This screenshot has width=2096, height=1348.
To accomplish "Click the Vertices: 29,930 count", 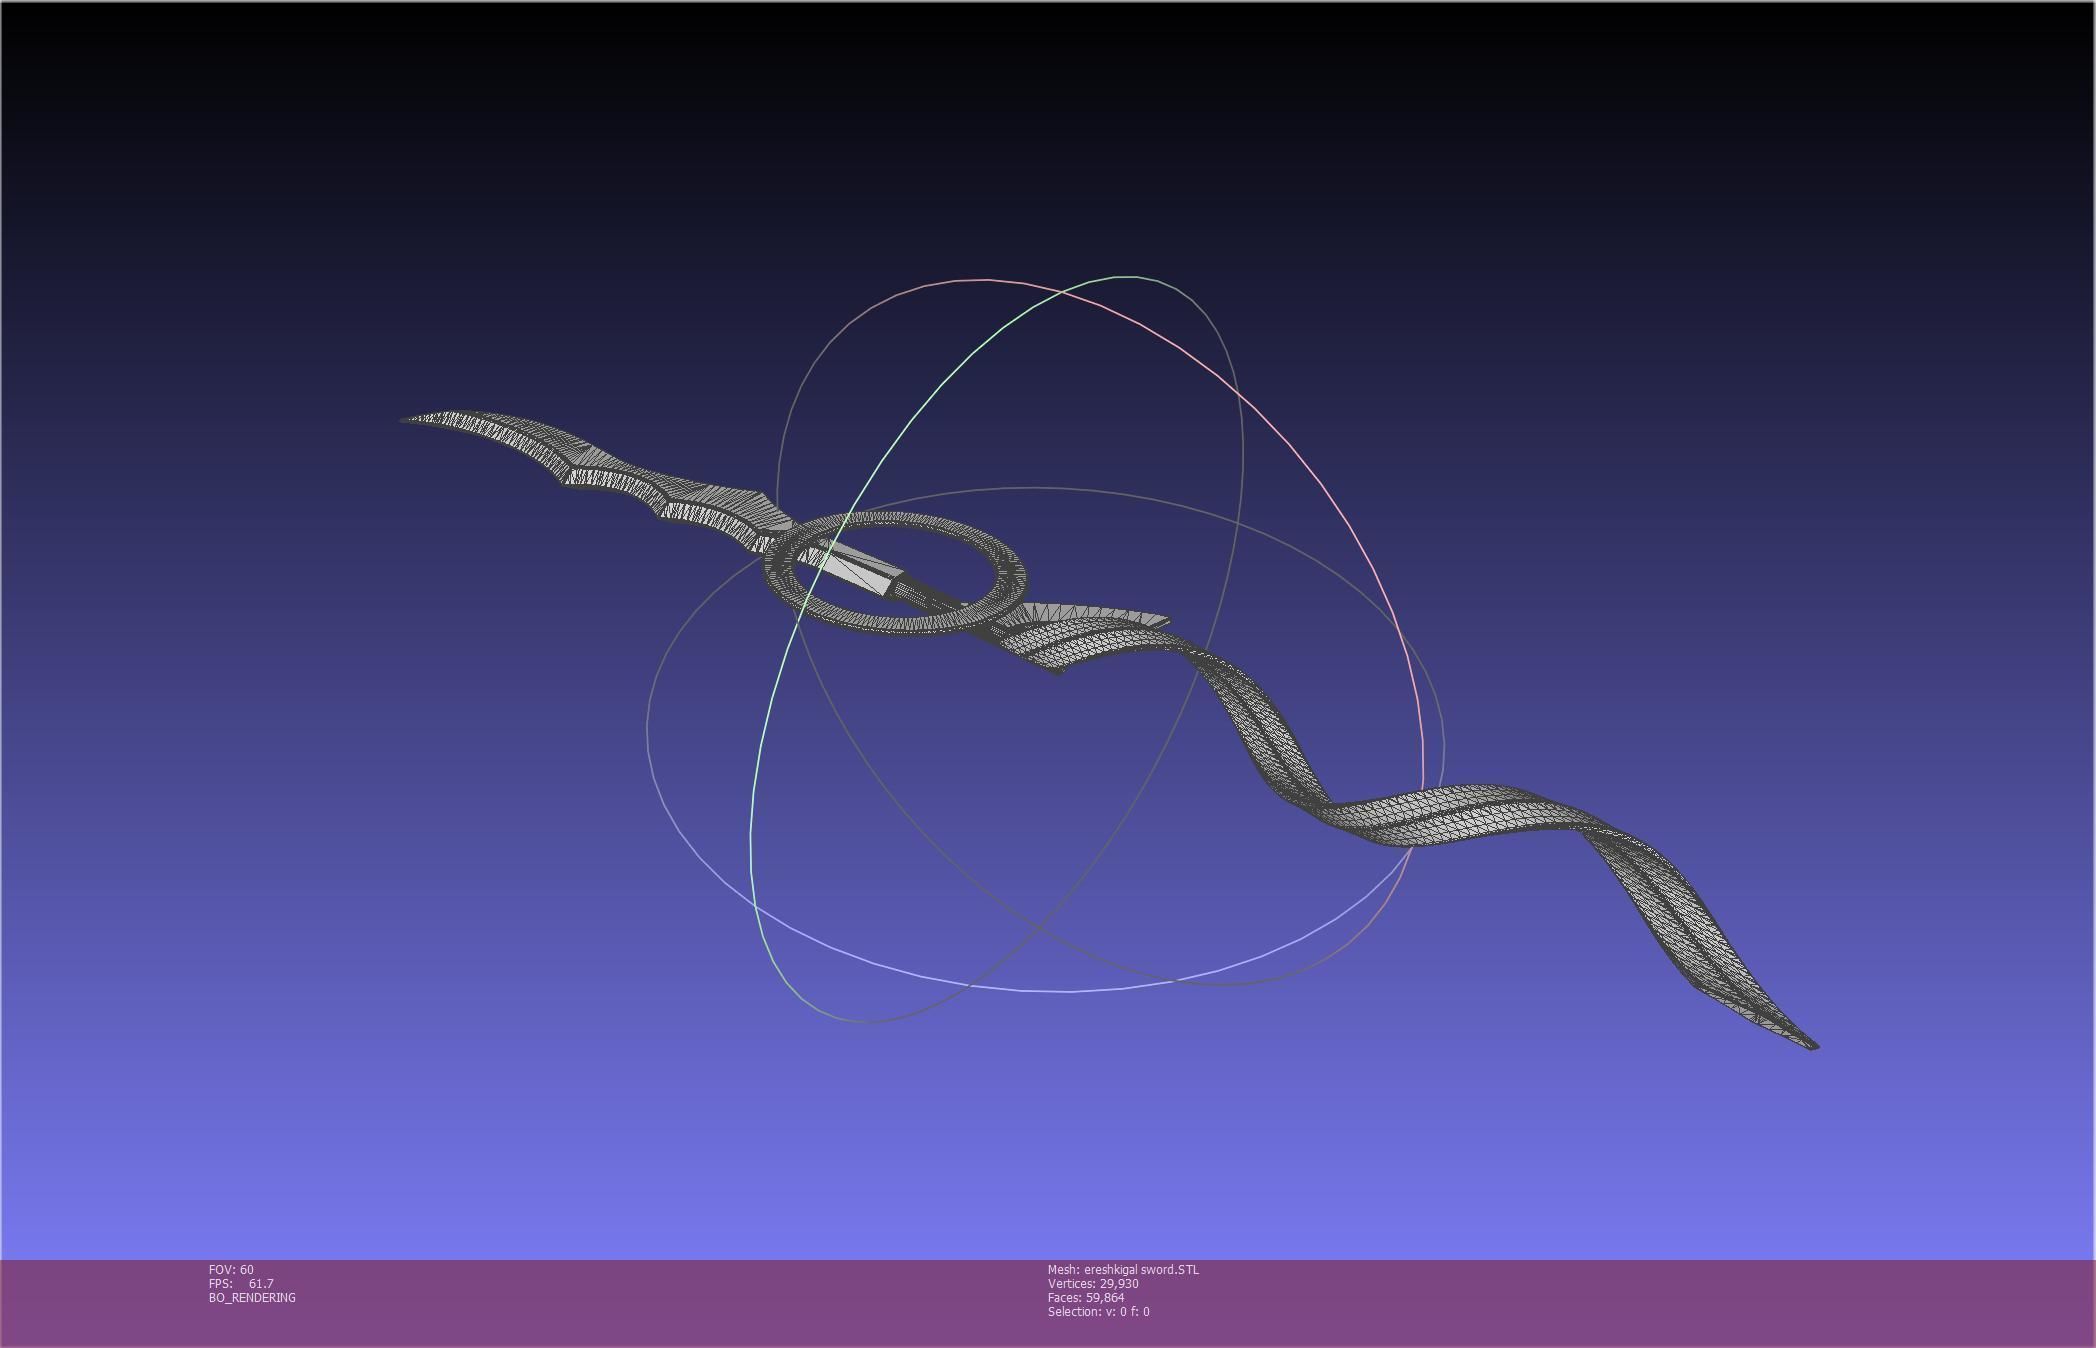I will [1093, 1284].
